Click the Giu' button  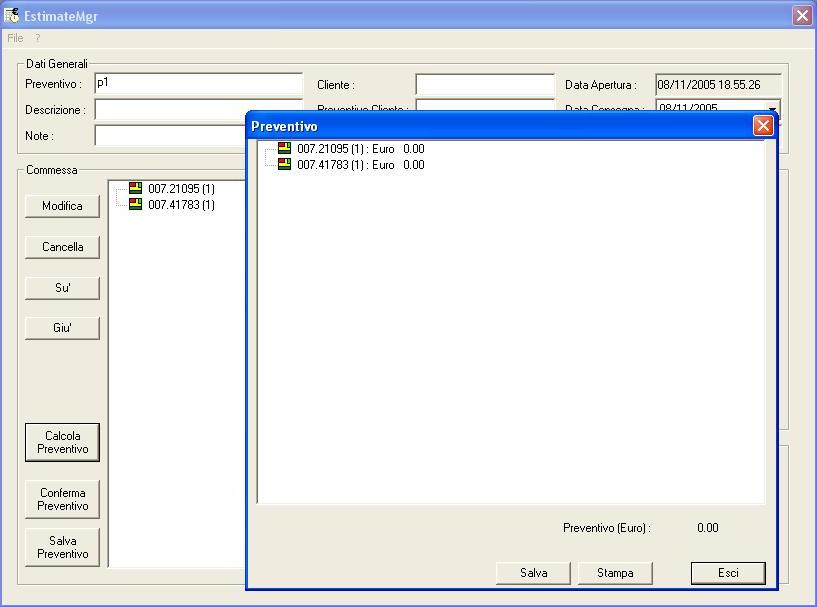pyautogui.click(x=63, y=328)
